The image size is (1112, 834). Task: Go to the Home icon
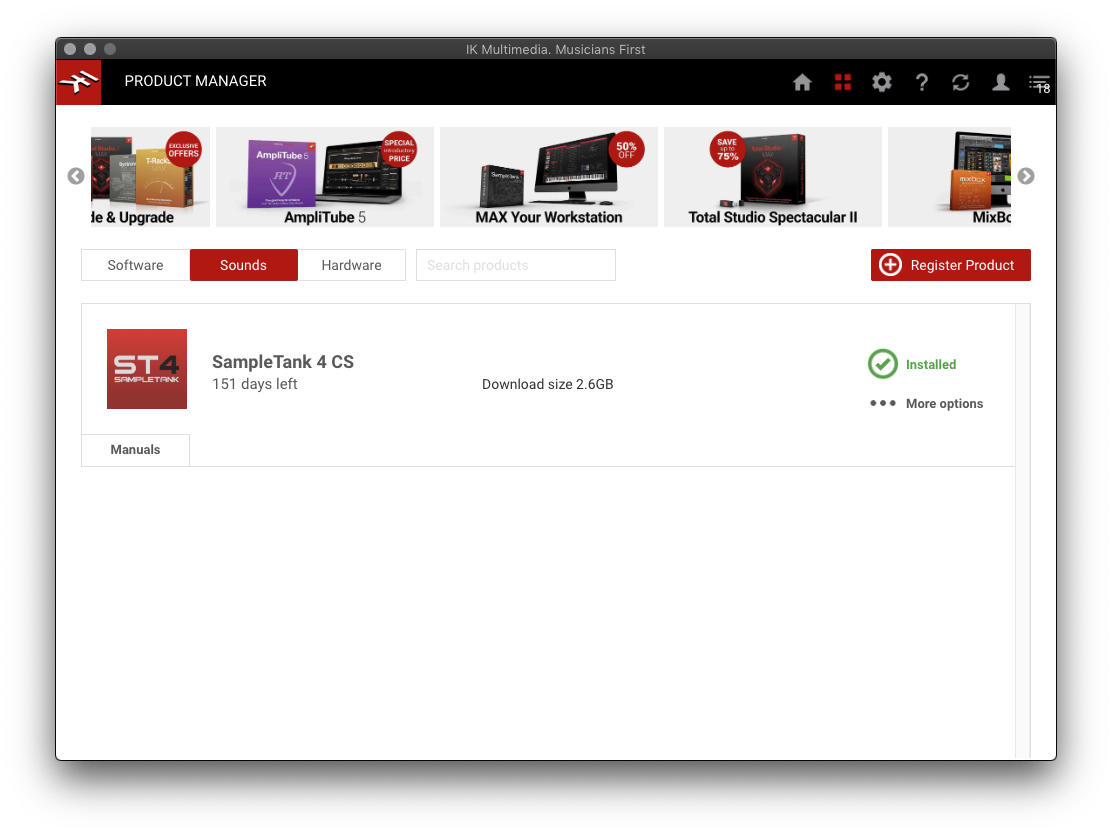point(802,82)
